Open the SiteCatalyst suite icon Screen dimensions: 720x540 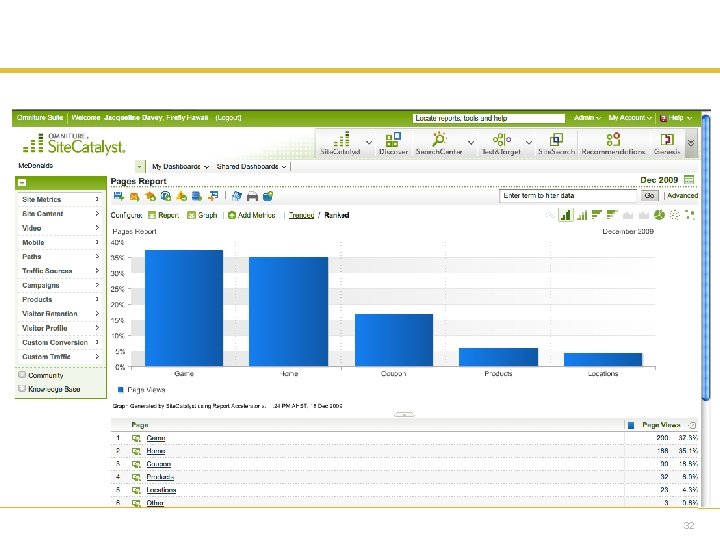click(341, 139)
